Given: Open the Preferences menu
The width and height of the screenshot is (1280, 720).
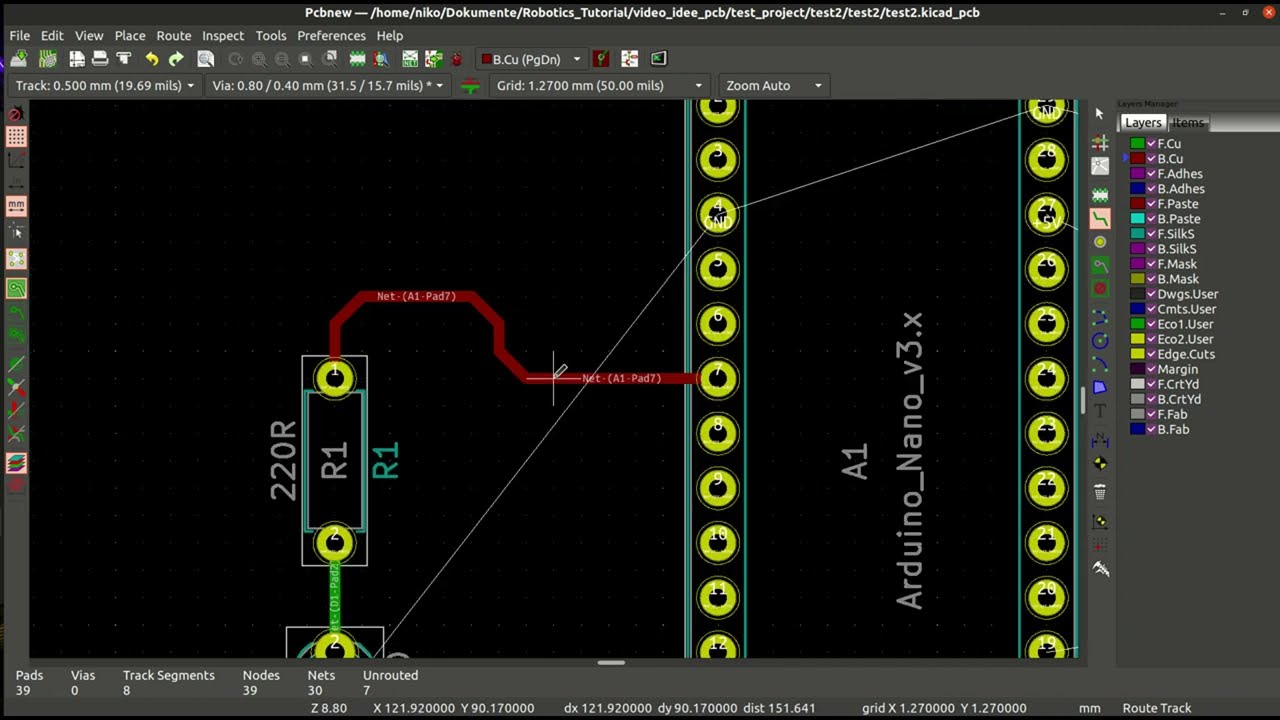Looking at the screenshot, I should coord(331,35).
